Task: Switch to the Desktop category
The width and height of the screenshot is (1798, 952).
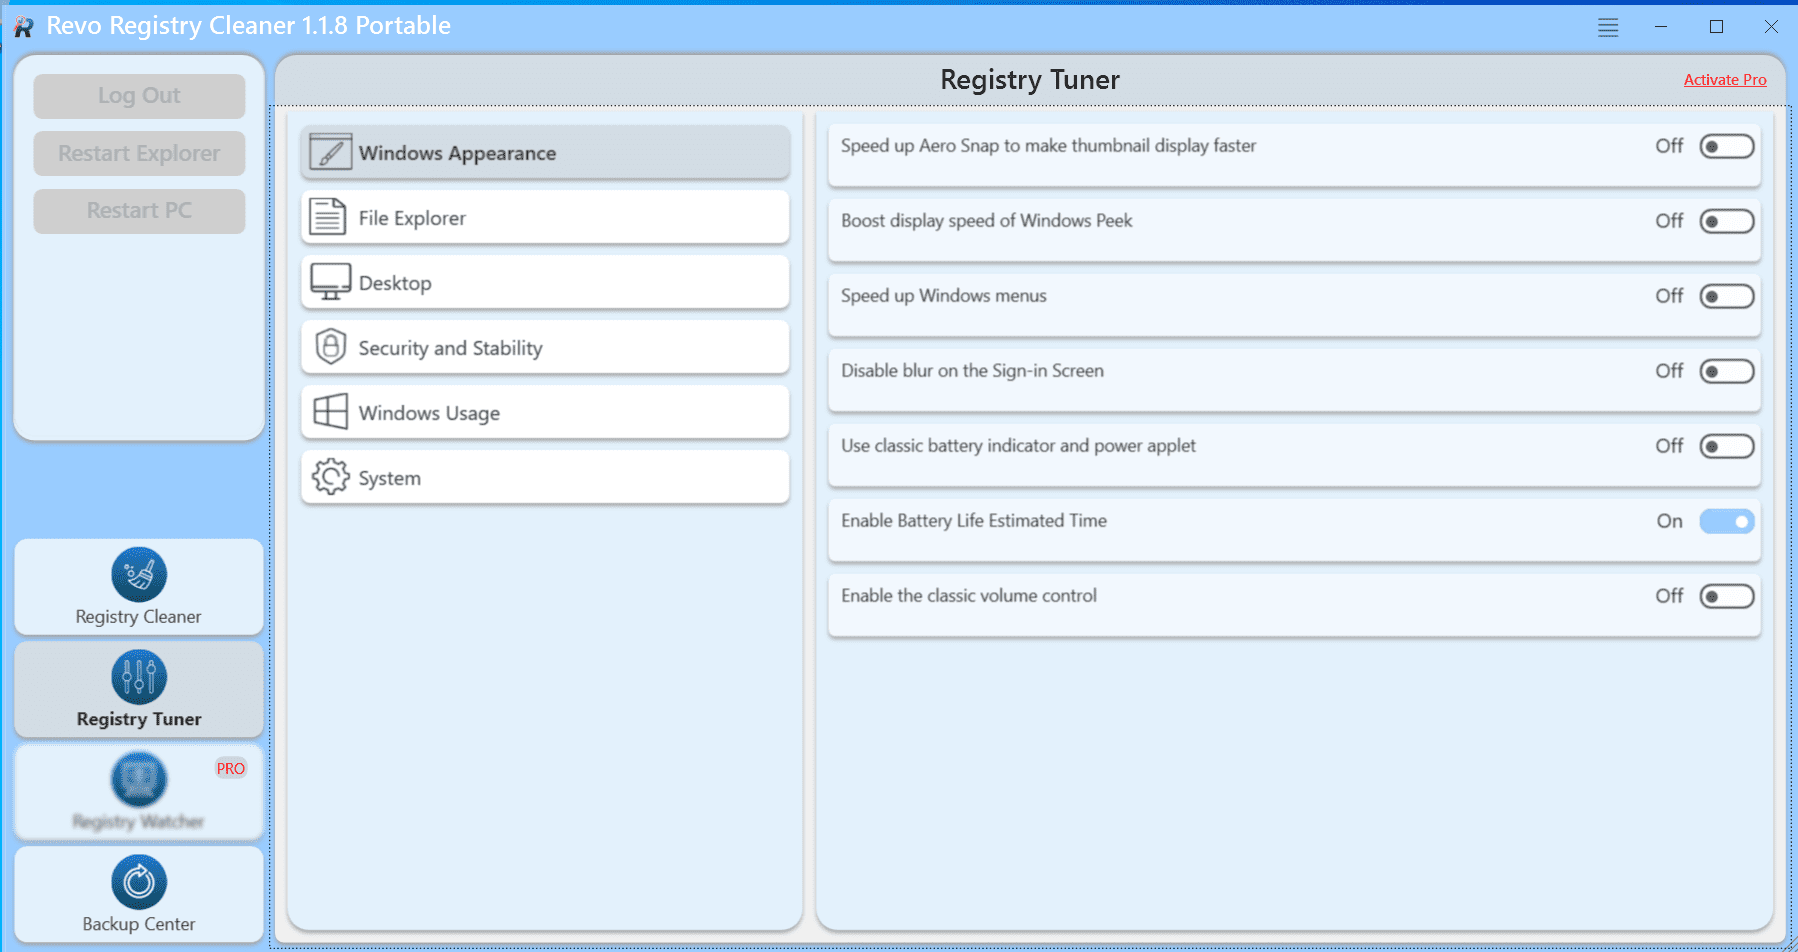Action: point(545,282)
